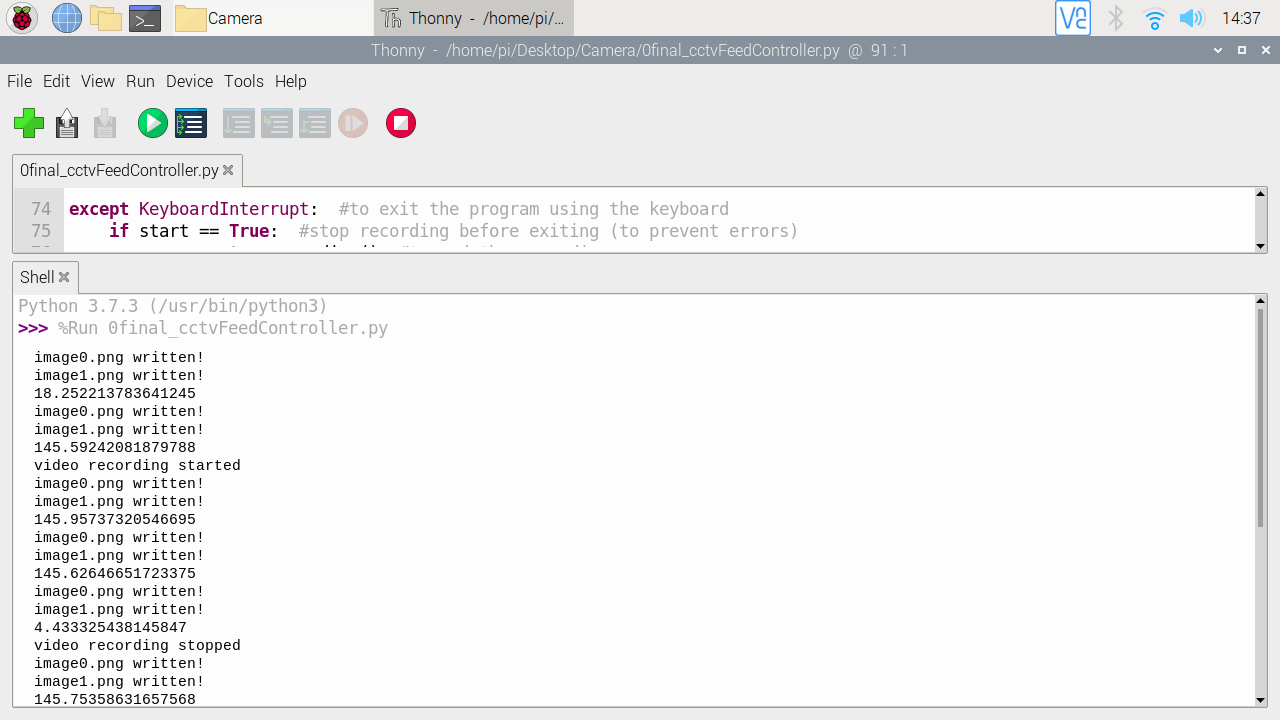1280x720 pixels.
Task: Start the debugger
Action: click(x=190, y=123)
